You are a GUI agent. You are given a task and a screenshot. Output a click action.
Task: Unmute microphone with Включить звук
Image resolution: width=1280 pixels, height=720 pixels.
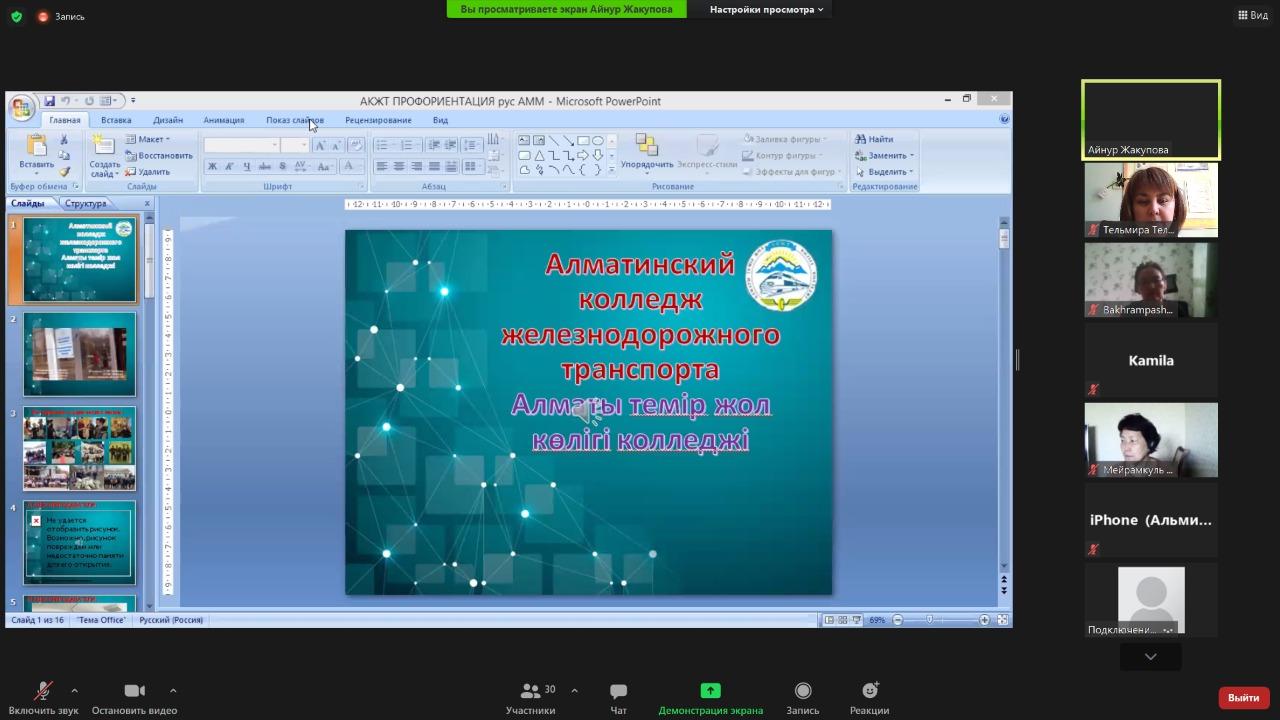point(43,691)
